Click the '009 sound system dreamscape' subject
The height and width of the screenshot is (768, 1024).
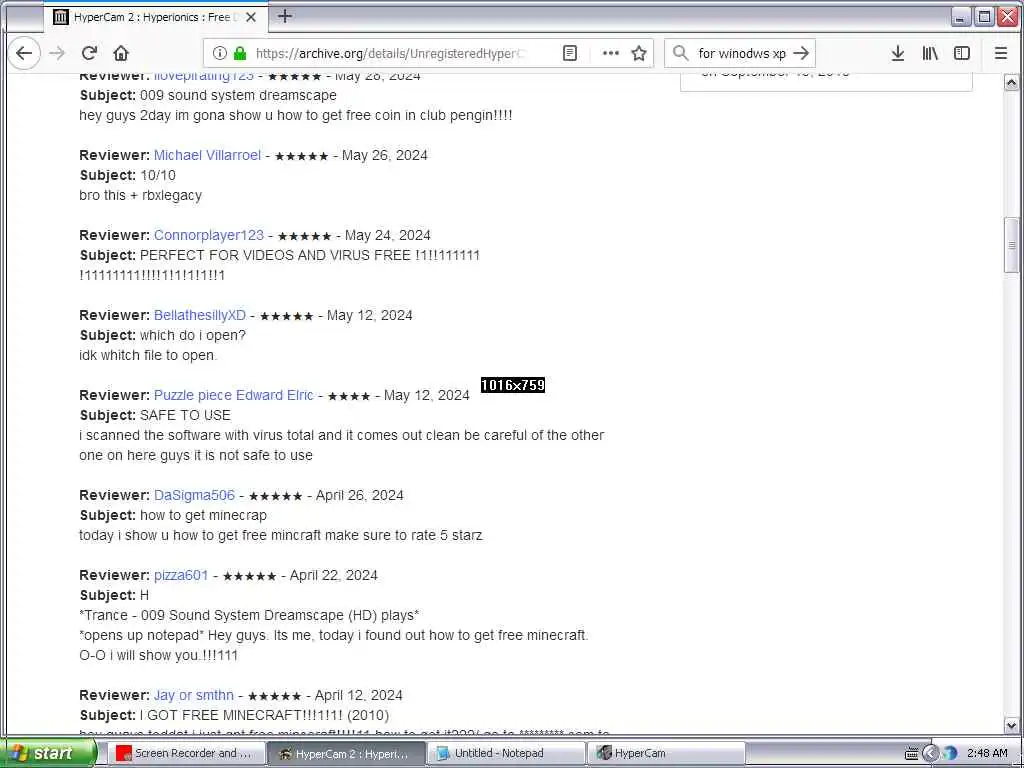pyautogui.click(x=238, y=95)
